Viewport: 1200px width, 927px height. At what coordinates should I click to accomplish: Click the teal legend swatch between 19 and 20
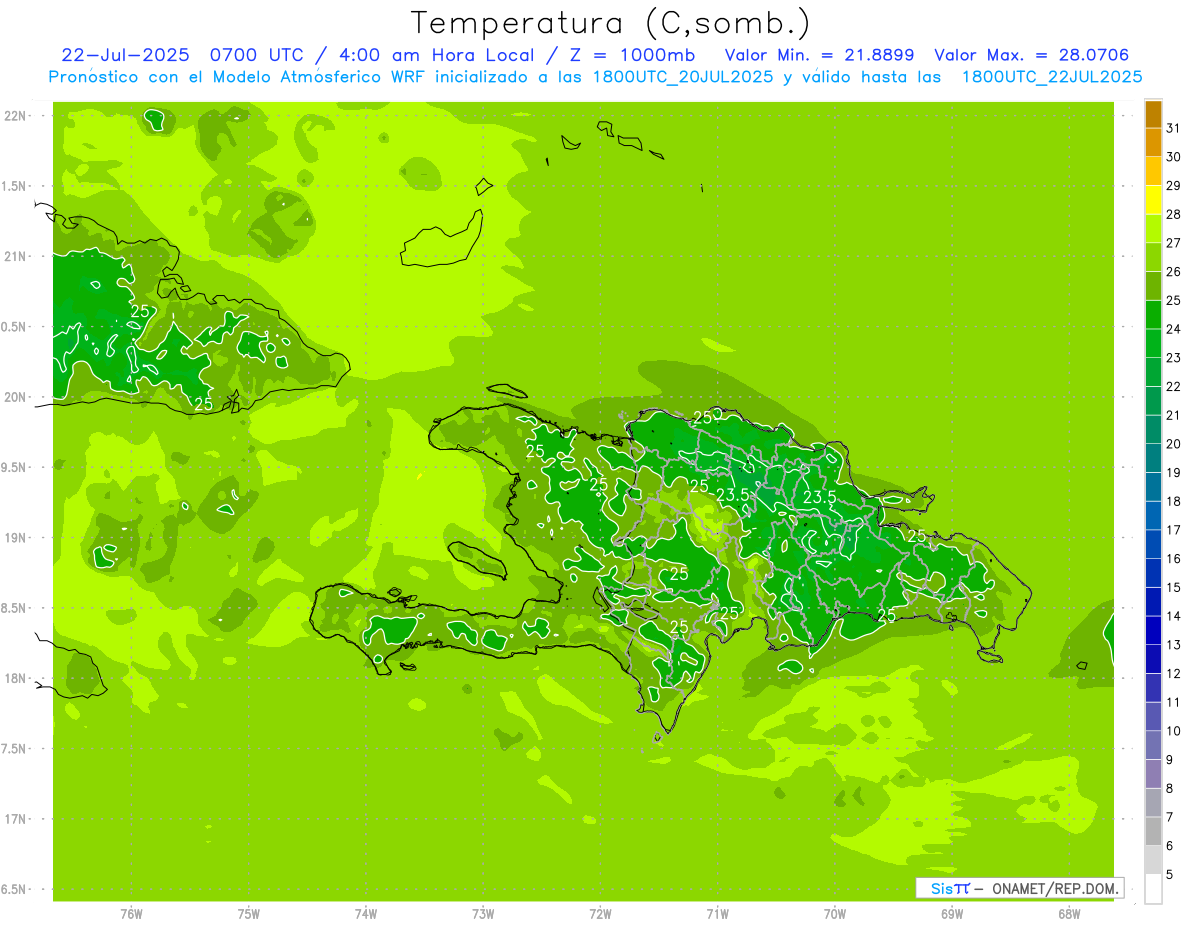(x=1153, y=458)
